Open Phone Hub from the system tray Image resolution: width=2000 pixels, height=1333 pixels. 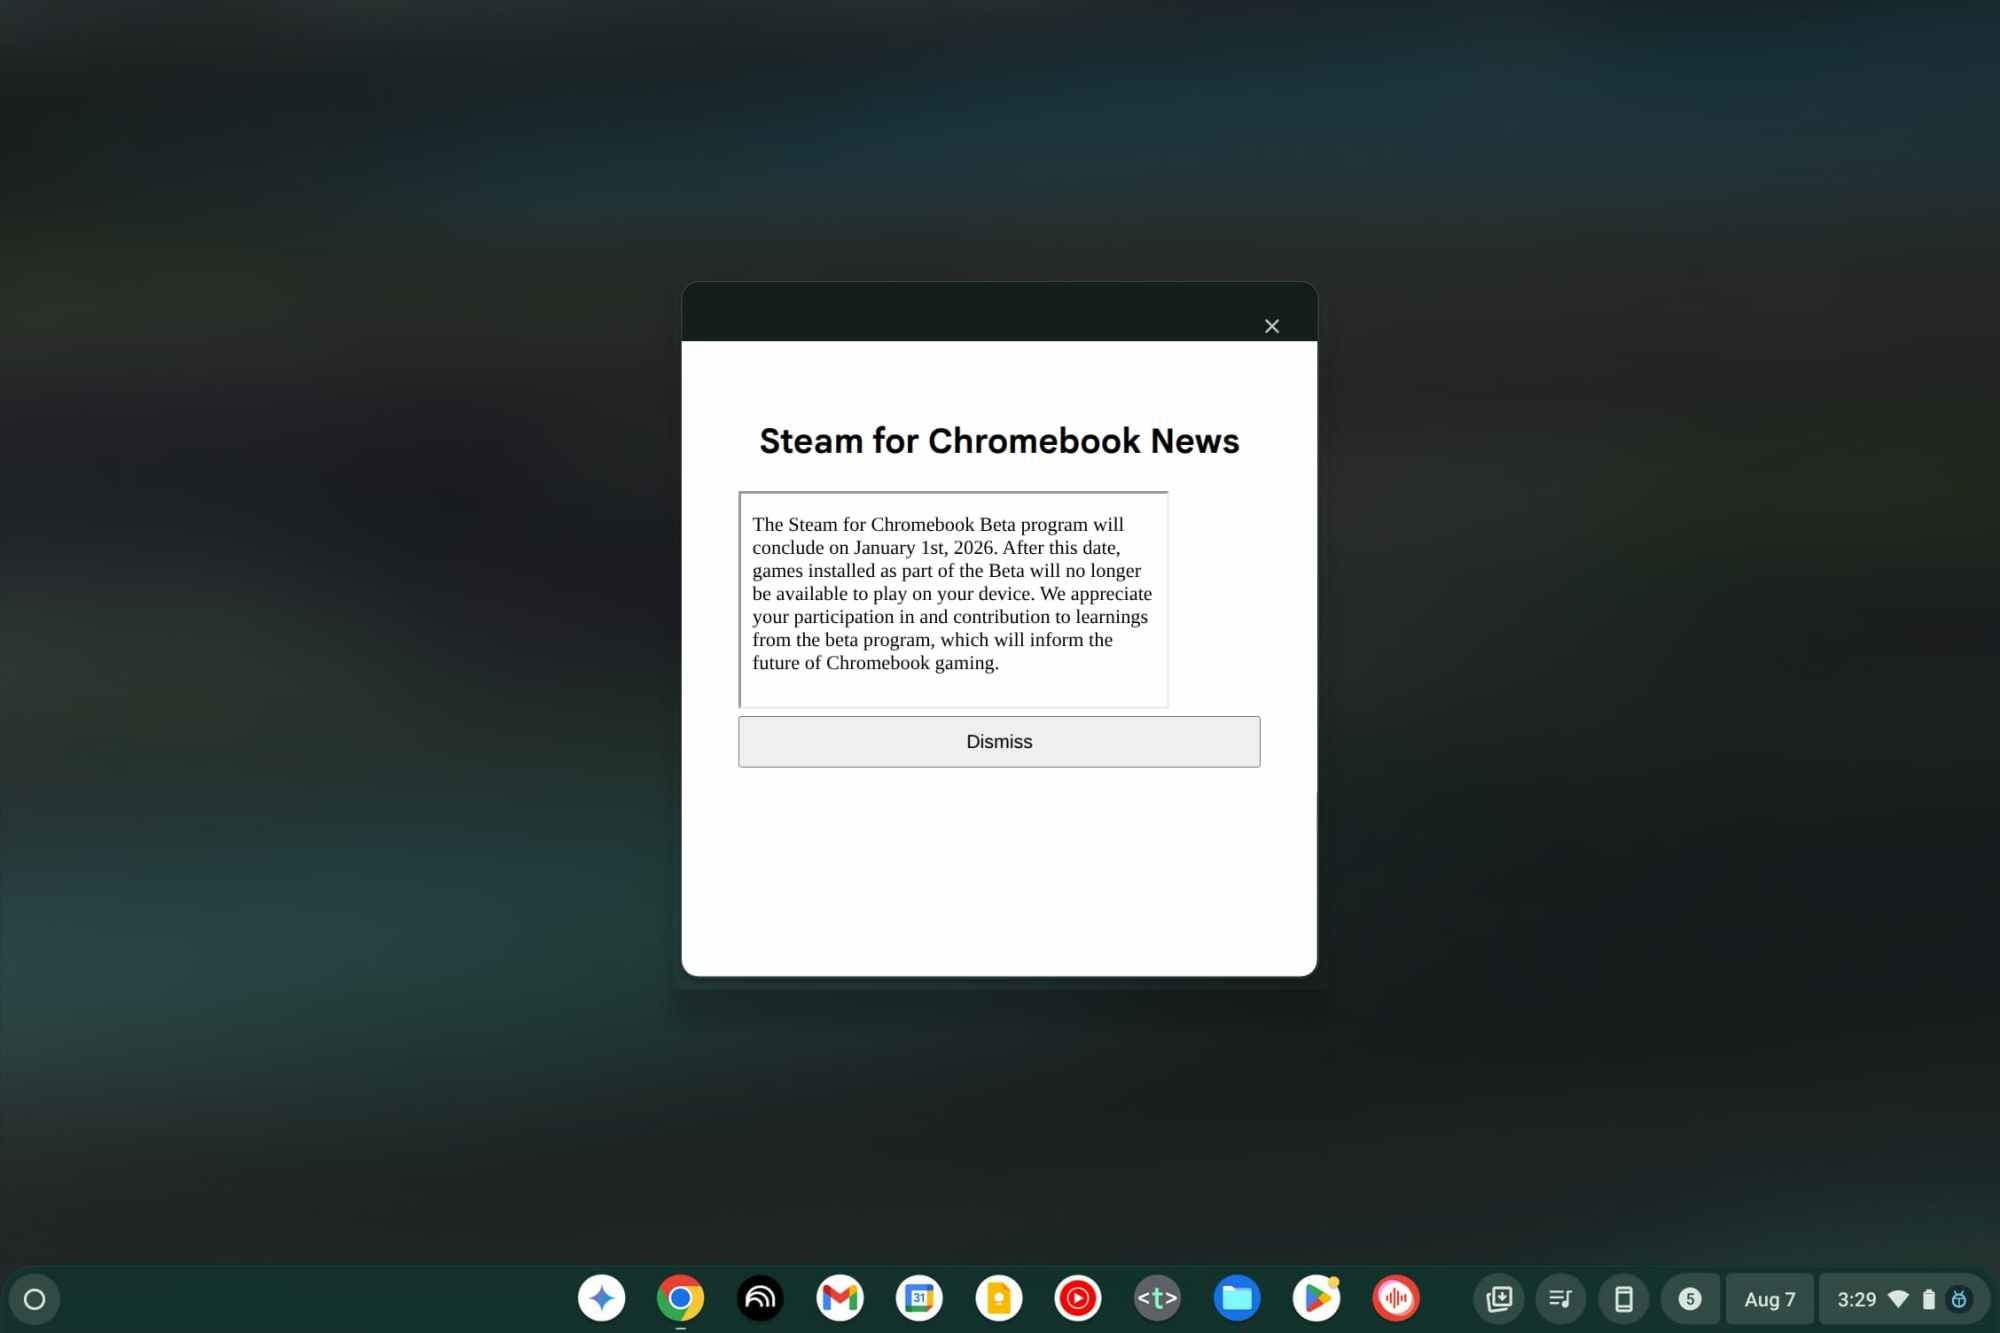pyautogui.click(x=1624, y=1298)
